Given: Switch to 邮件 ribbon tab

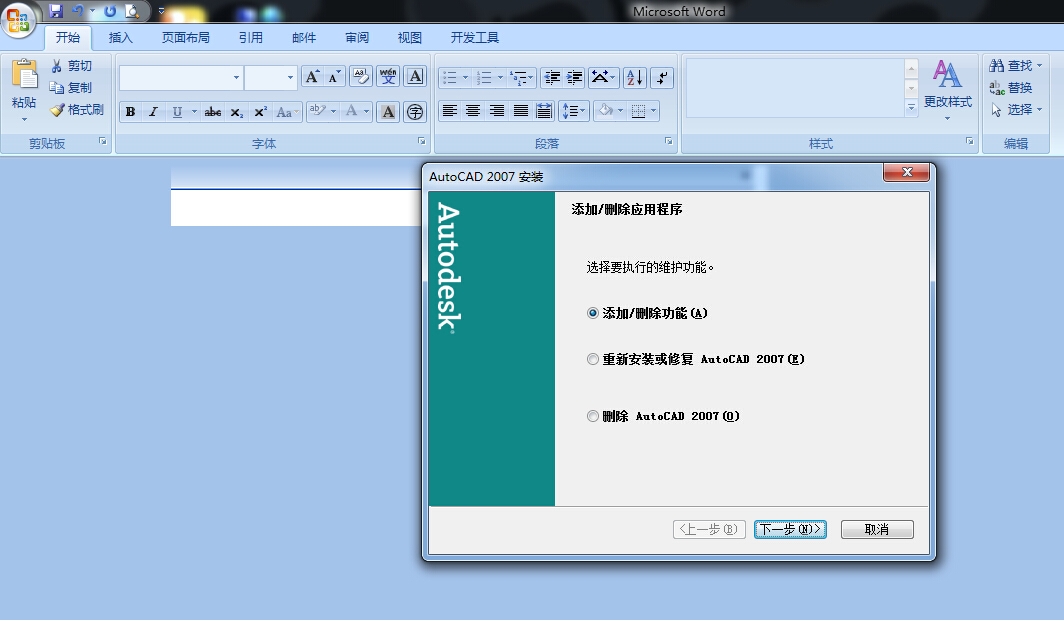Looking at the screenshot, I should pos(304,37).
